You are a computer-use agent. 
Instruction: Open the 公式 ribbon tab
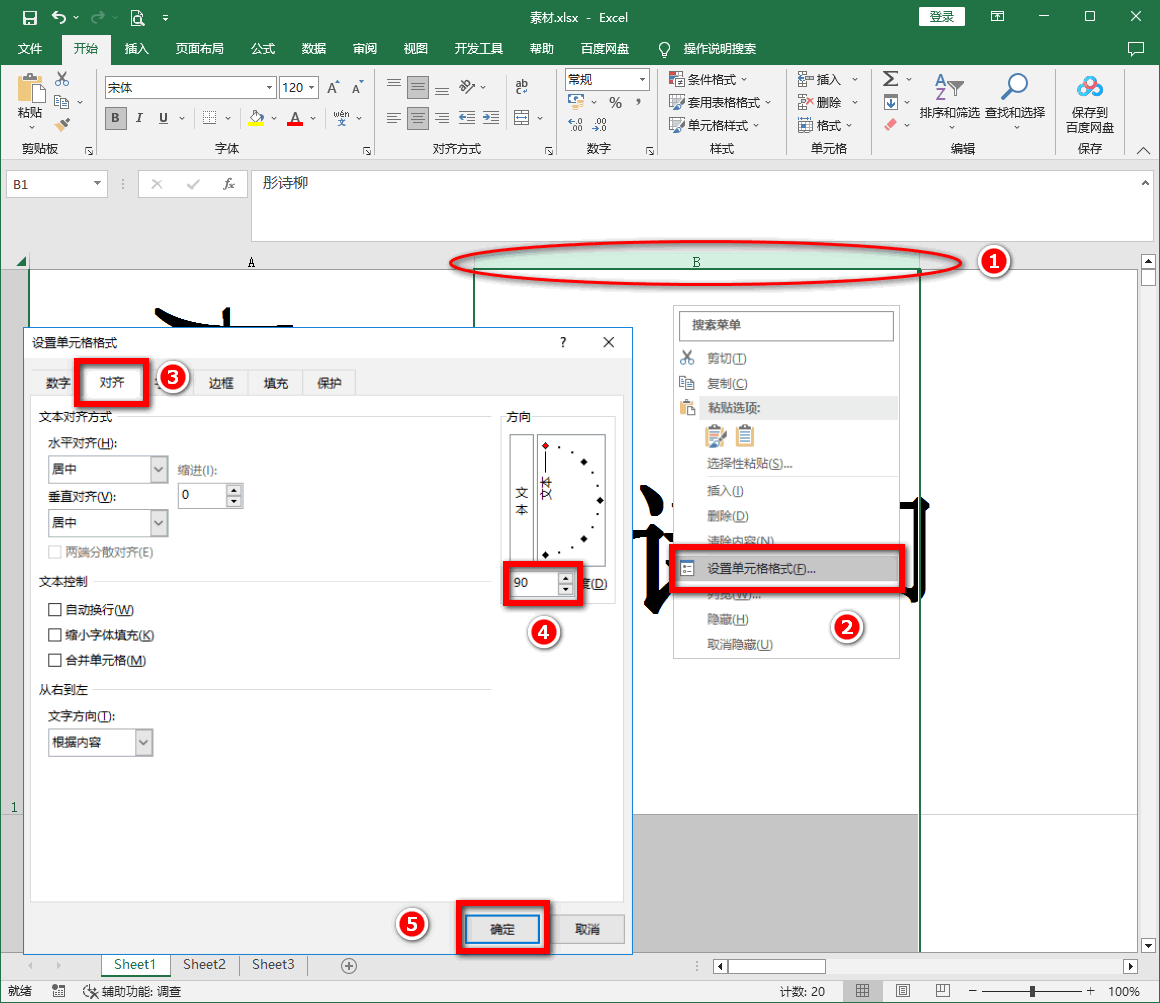tap(263, 49)
